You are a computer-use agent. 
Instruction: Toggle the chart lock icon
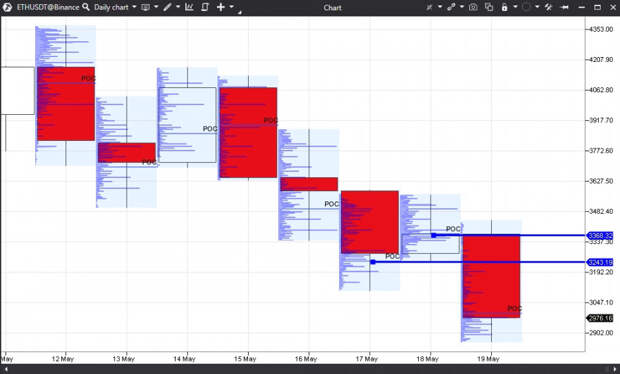click(504, 7)
